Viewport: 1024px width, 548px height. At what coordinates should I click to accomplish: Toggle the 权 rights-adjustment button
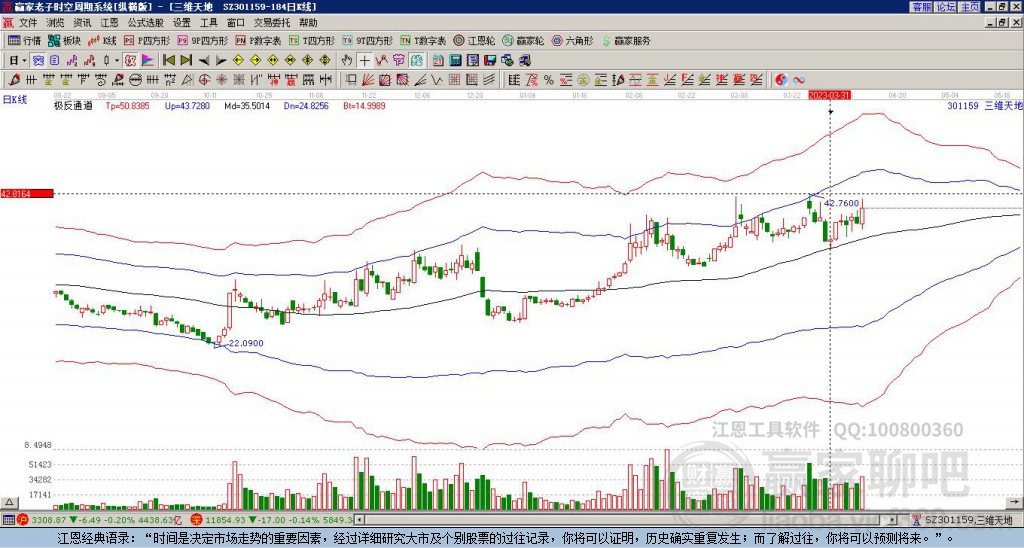tap(130, 61)
